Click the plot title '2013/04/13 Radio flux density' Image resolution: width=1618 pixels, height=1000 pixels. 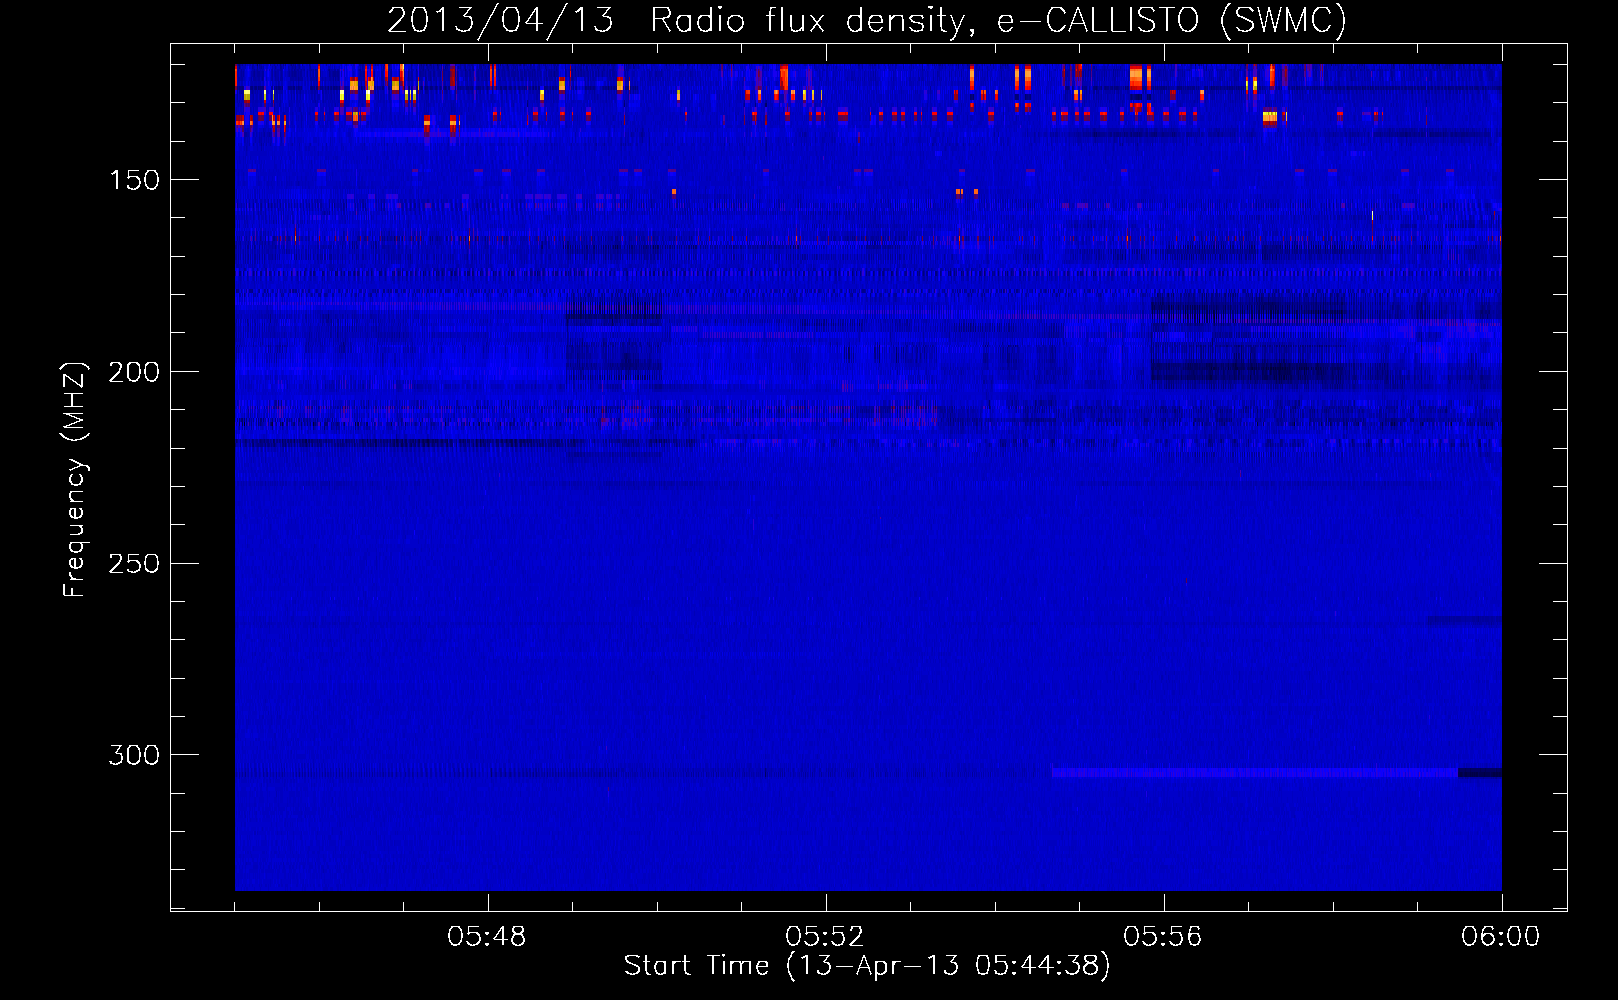[x=680, y=20]
